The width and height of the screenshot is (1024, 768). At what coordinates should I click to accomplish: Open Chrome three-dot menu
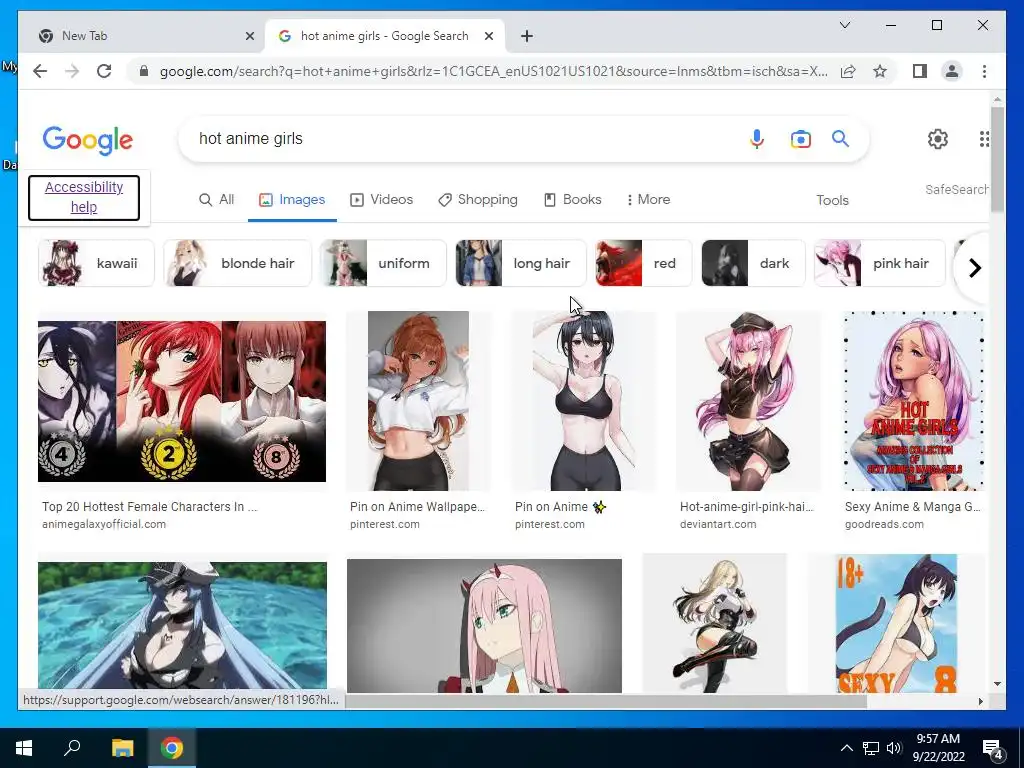(984, 71)
